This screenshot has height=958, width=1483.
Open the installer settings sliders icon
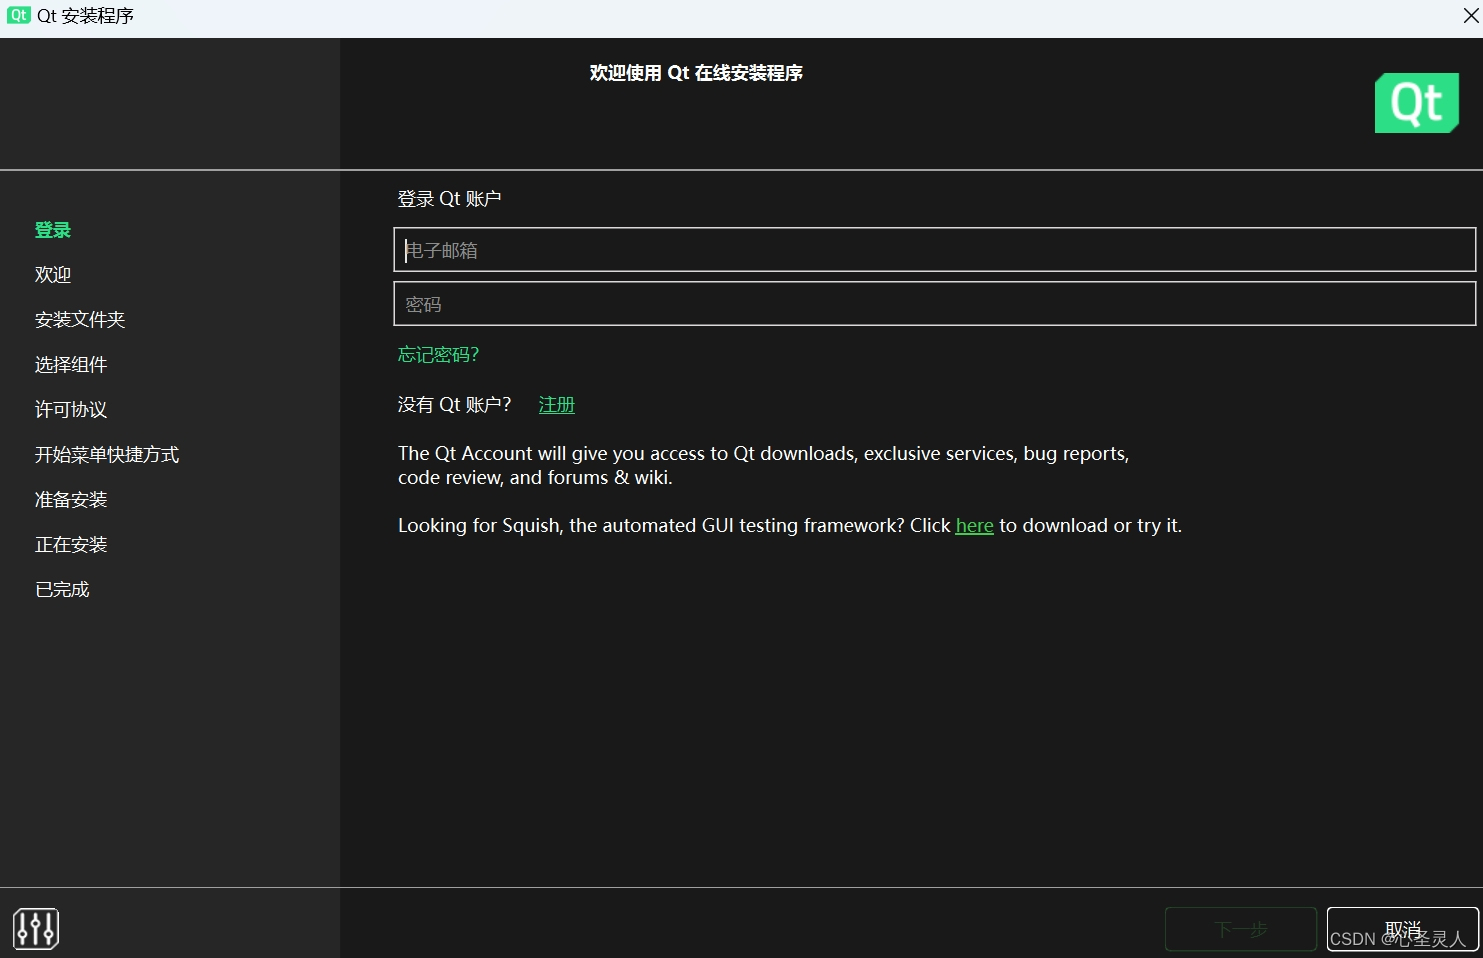pyautogui.click(x=36, y=928)
